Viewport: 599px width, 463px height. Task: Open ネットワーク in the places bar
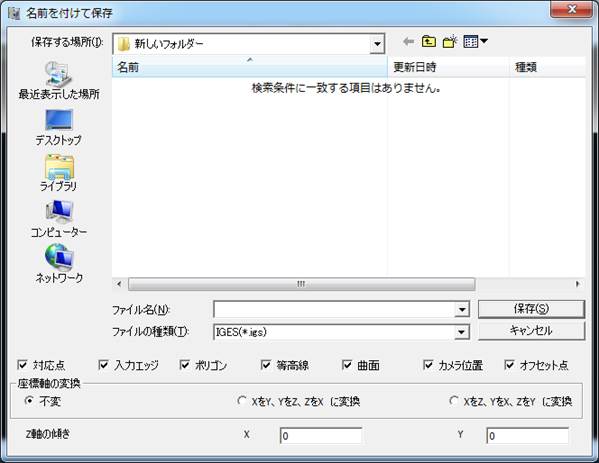[59, 264]
